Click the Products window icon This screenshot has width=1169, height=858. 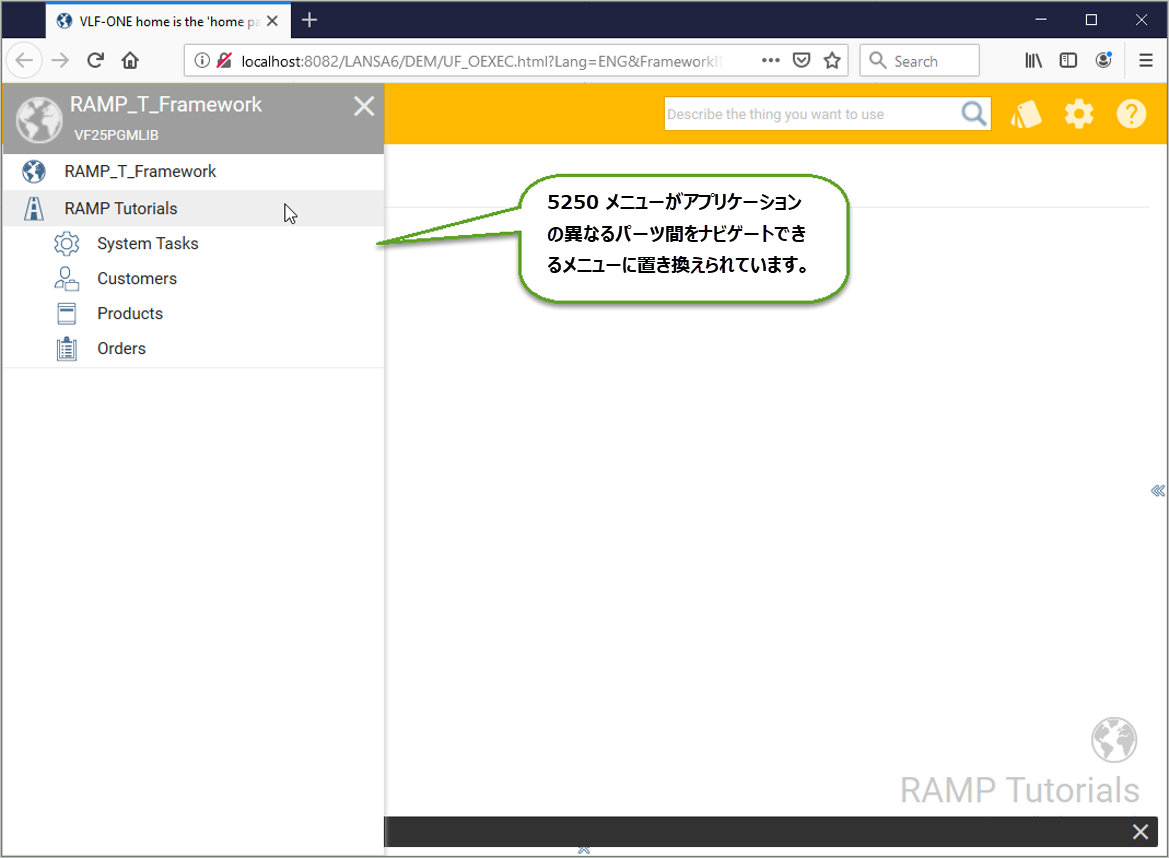(66, 313)
